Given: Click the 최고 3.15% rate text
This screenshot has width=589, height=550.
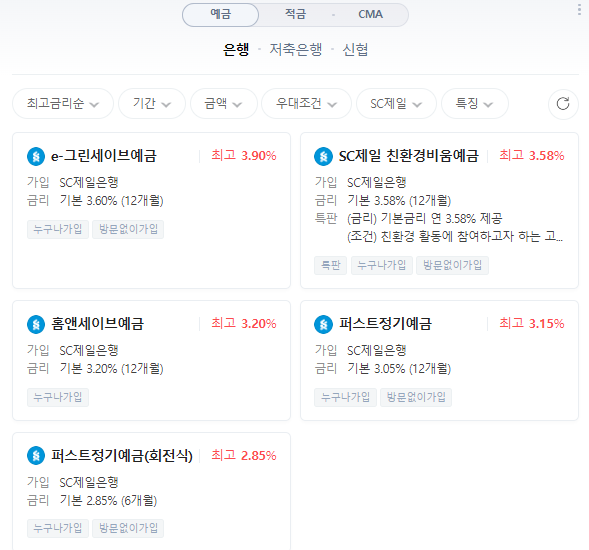Looking at the screenshot, I should (x=532, y=323).
